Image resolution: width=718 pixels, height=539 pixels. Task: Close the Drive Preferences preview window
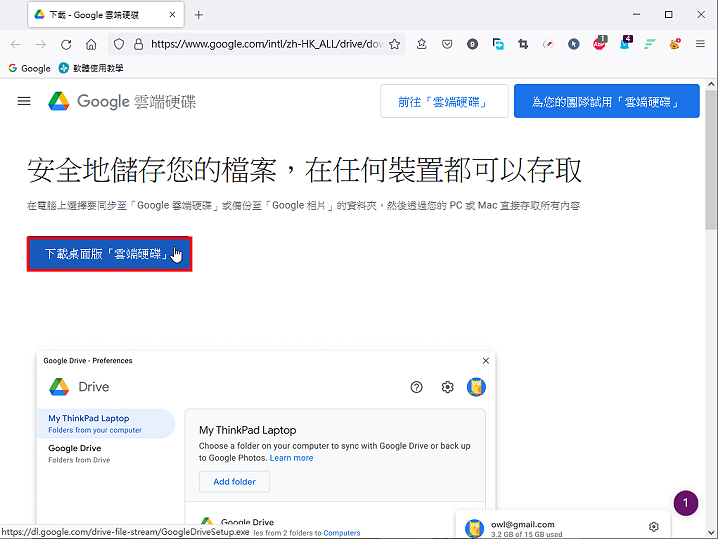(x=486, y=361)
